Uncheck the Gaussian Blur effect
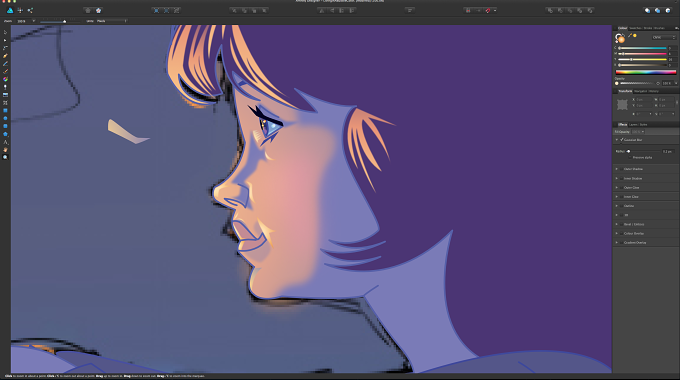This screenshot has width=680, height=380. 622,140
